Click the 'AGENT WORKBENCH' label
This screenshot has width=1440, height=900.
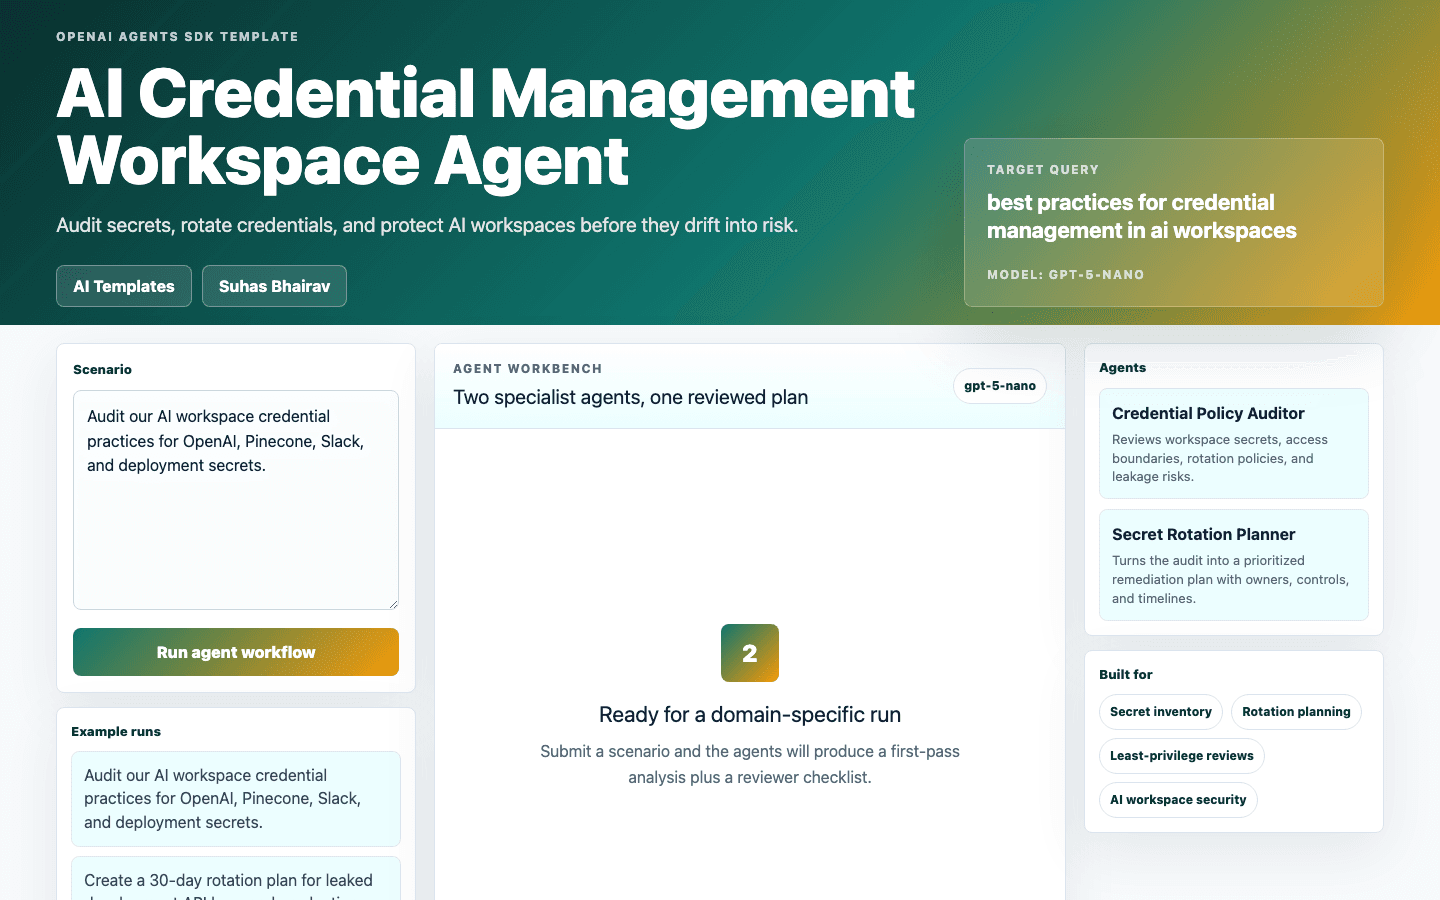(x=528, y=369)
